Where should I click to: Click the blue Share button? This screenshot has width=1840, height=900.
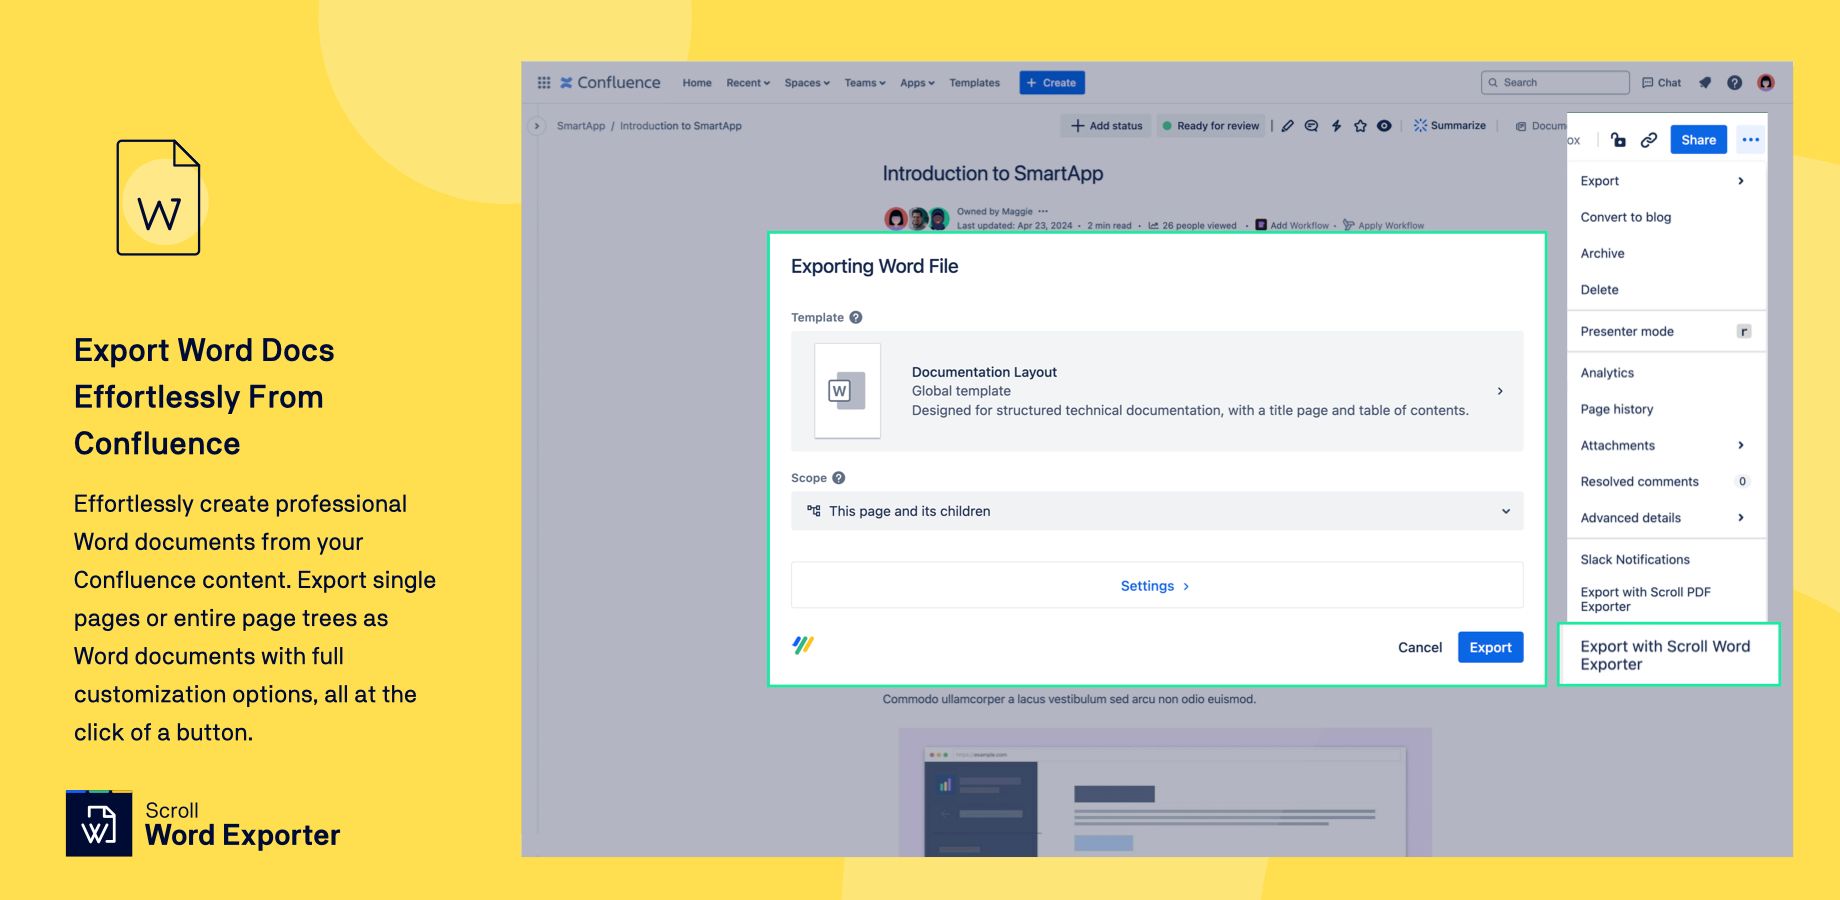pos(1698,140)
